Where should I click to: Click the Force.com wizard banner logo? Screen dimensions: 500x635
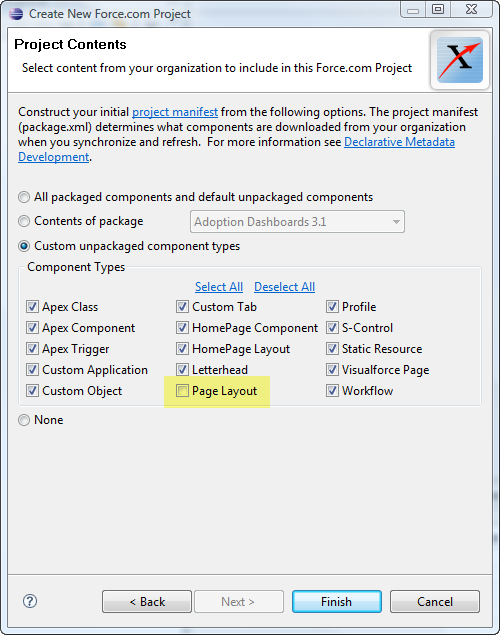(x=460, y=60)
